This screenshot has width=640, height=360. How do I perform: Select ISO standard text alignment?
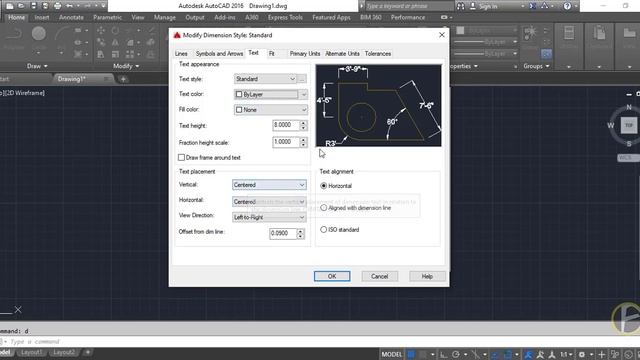point(324,229)
